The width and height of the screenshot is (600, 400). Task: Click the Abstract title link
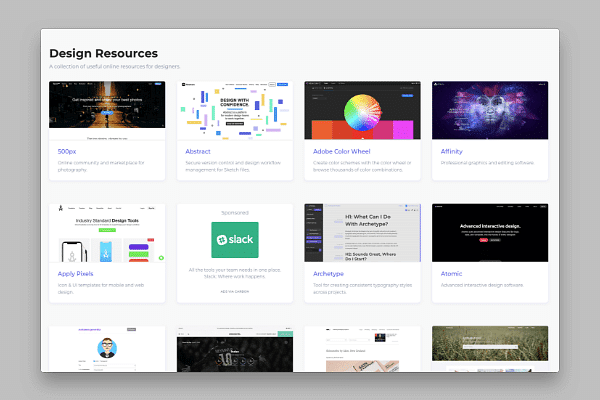197,151
